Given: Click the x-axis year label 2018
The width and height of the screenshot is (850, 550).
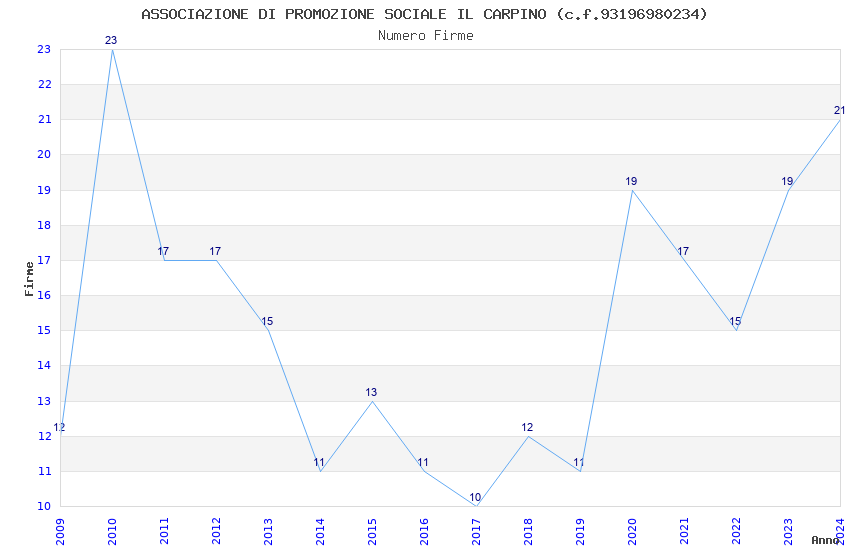Looking at the screenshot, I should (529, 532).
